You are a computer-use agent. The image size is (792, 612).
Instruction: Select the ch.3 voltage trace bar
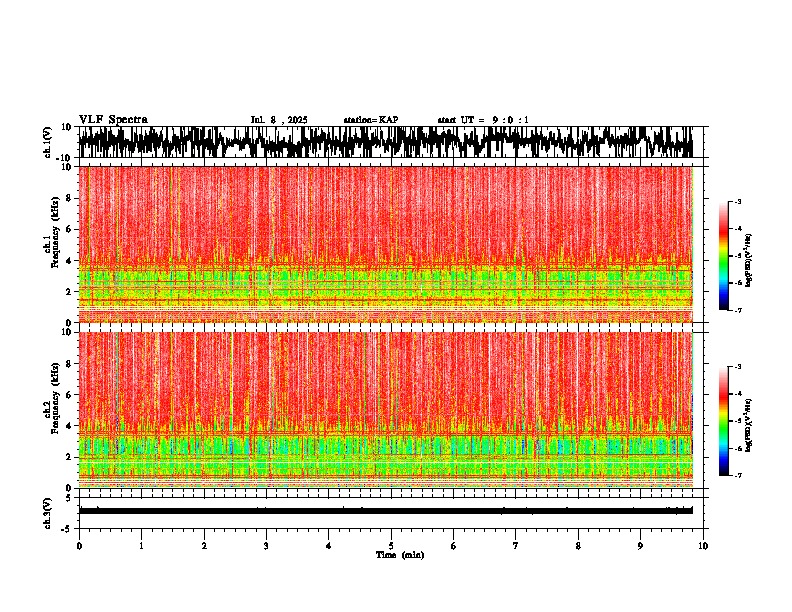pyautogui.click(x=385, y=511)
